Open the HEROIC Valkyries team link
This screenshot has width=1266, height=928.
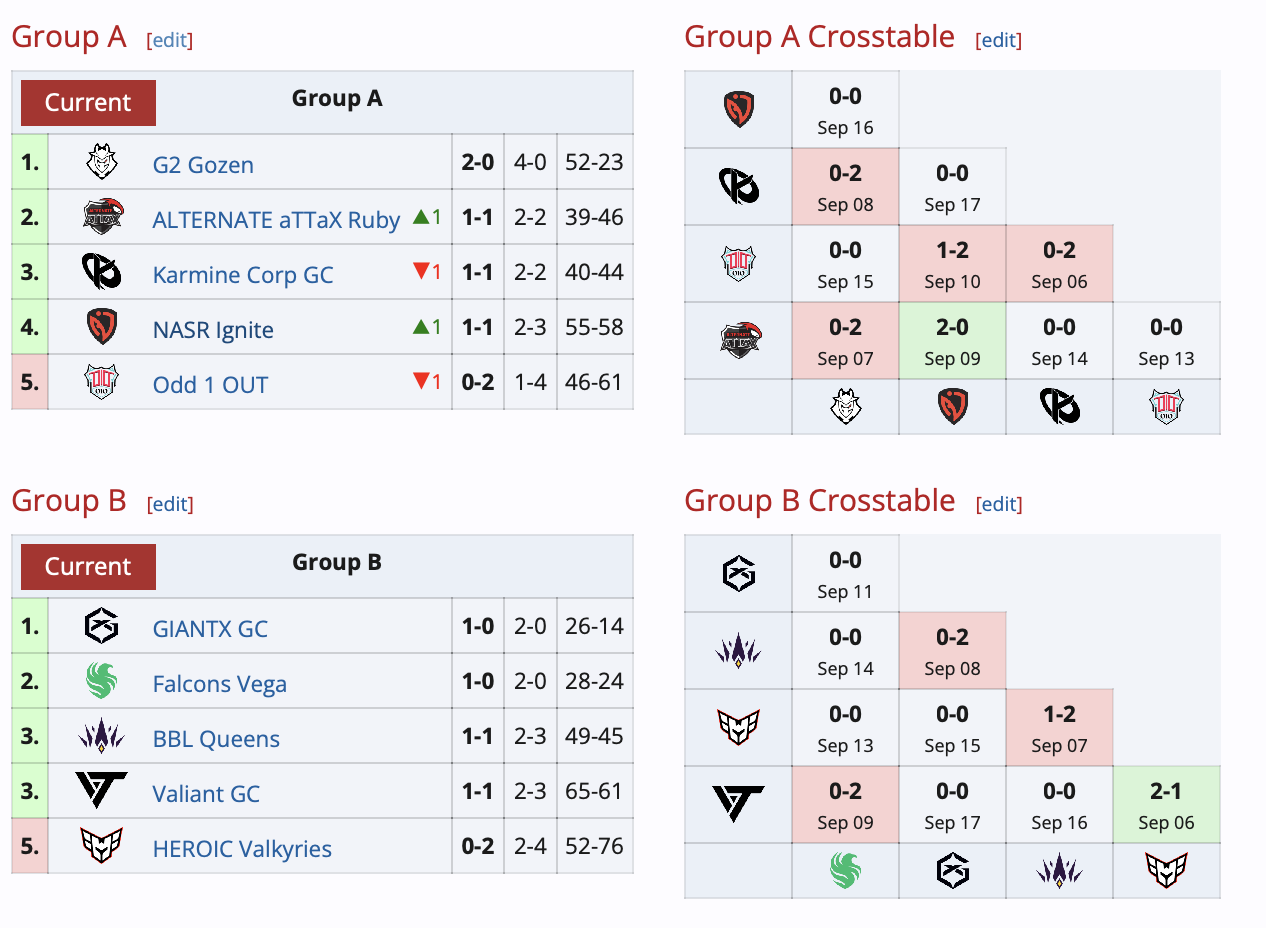pos(242,848)
